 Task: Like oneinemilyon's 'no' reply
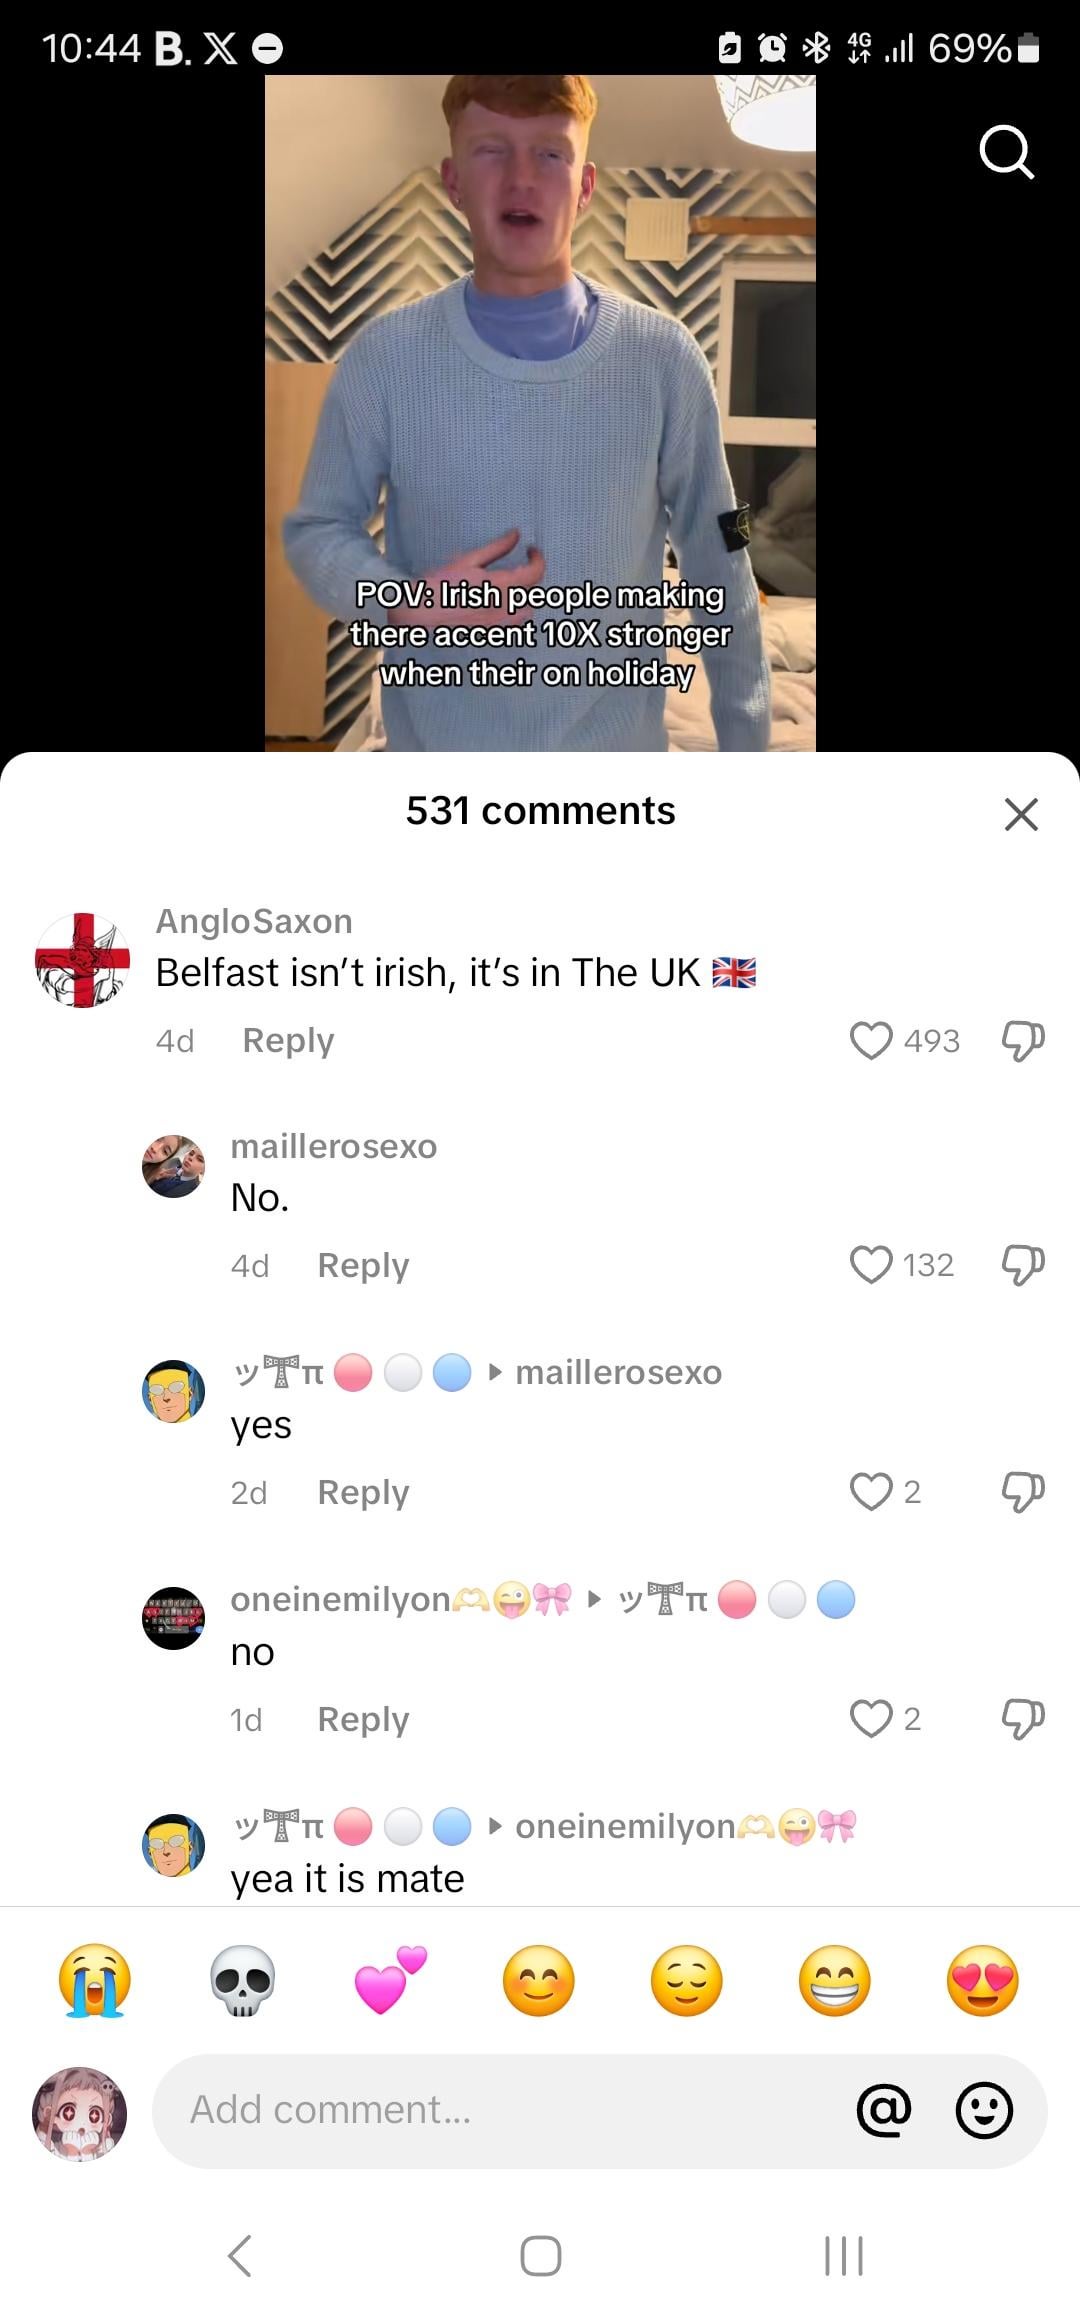(x=871, y=1719)
